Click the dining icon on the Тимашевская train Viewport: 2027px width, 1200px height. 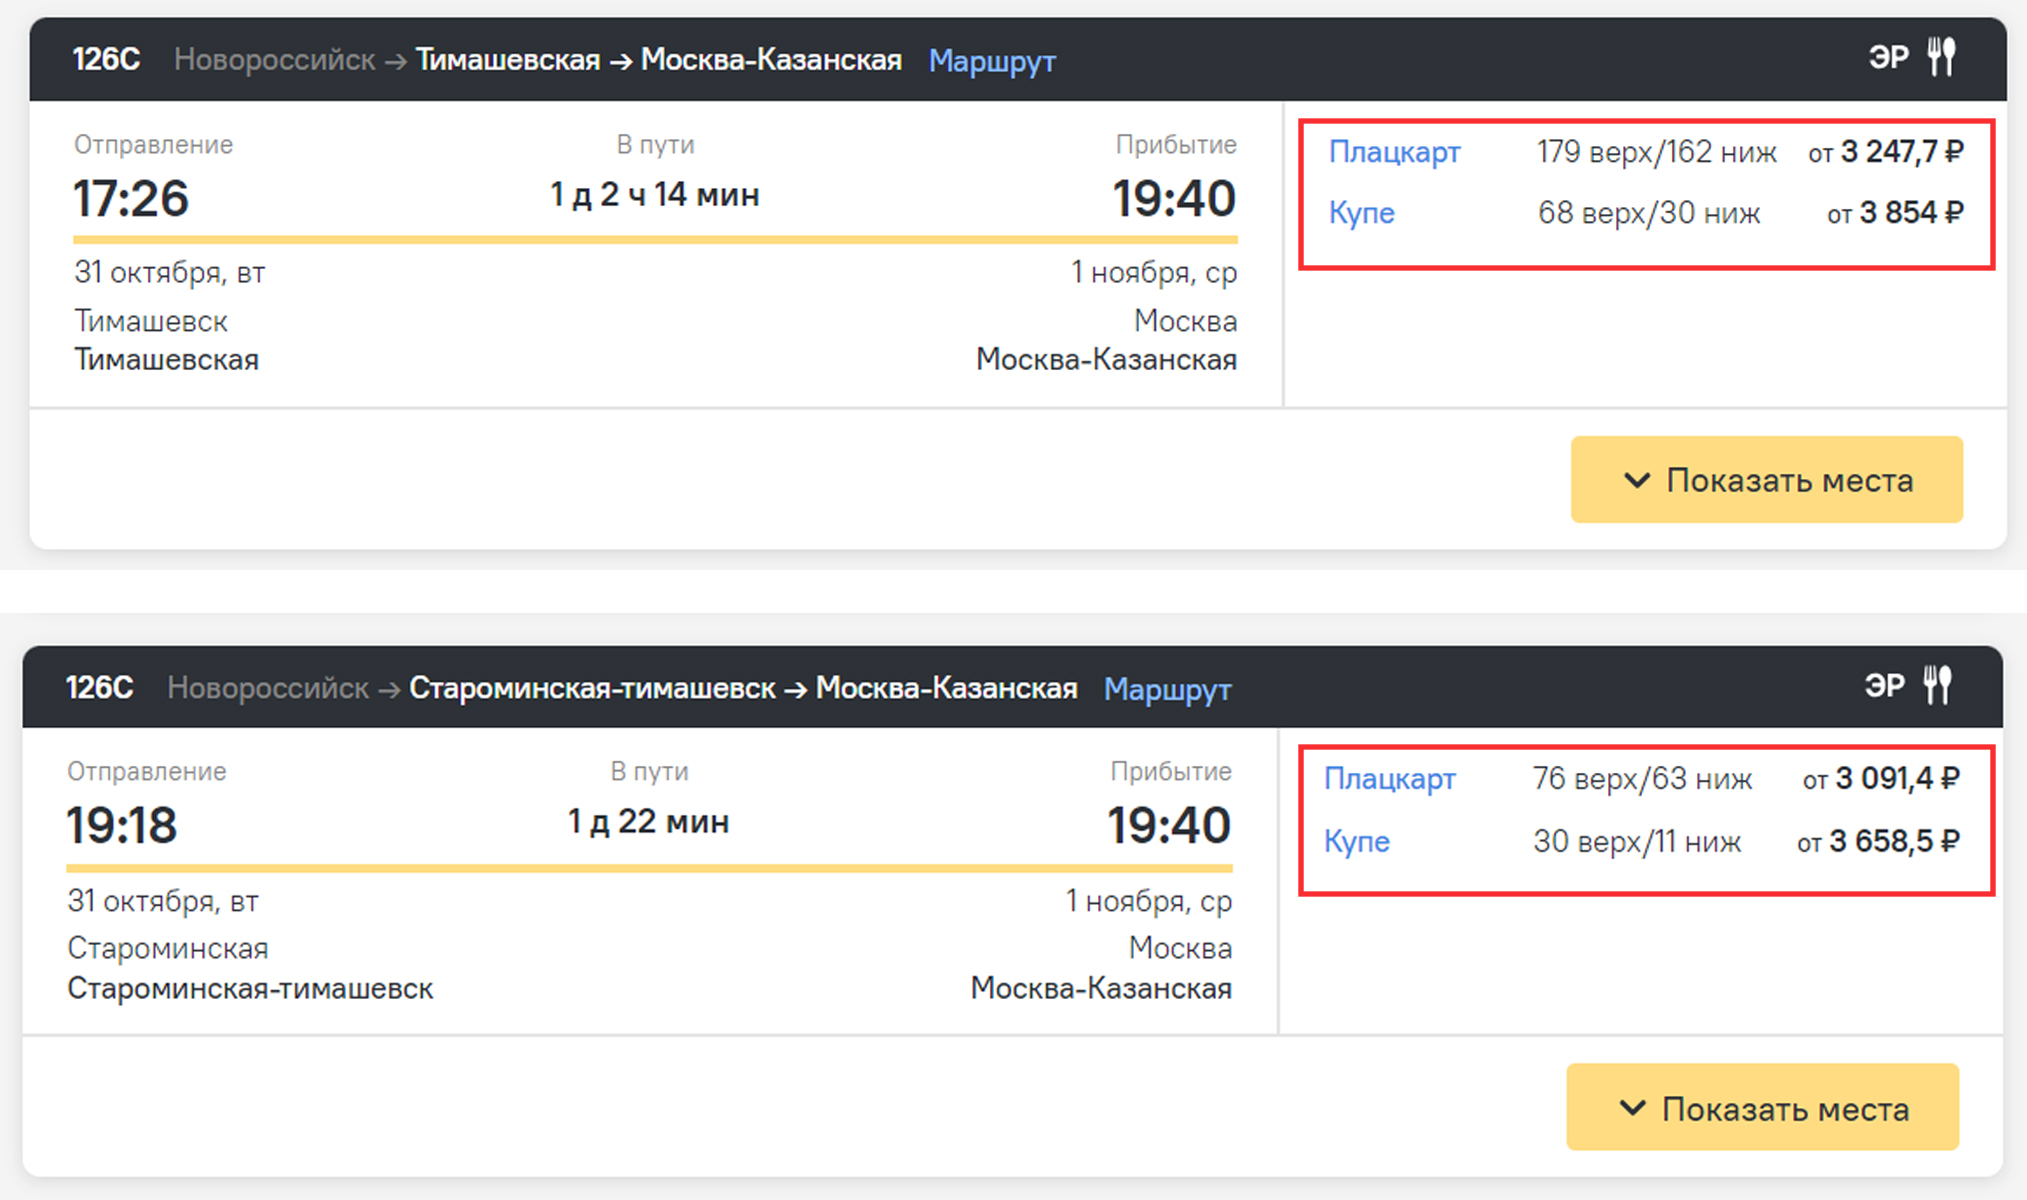1941,57
